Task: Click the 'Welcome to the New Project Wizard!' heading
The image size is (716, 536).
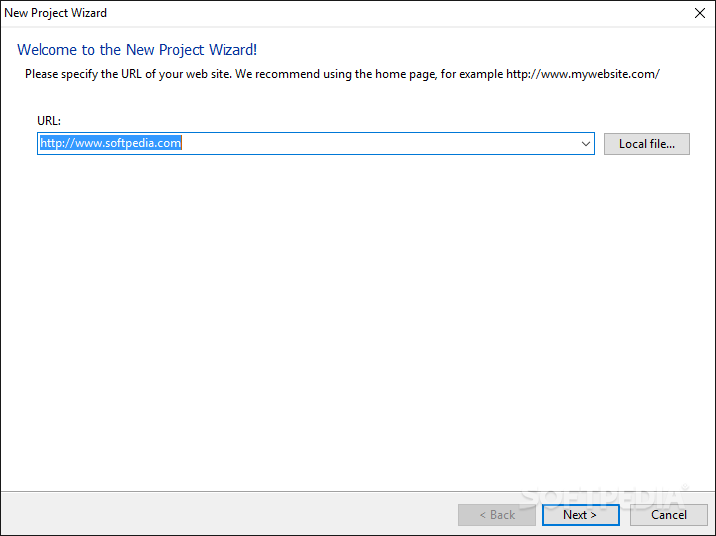Action: (x=137, y=50)
